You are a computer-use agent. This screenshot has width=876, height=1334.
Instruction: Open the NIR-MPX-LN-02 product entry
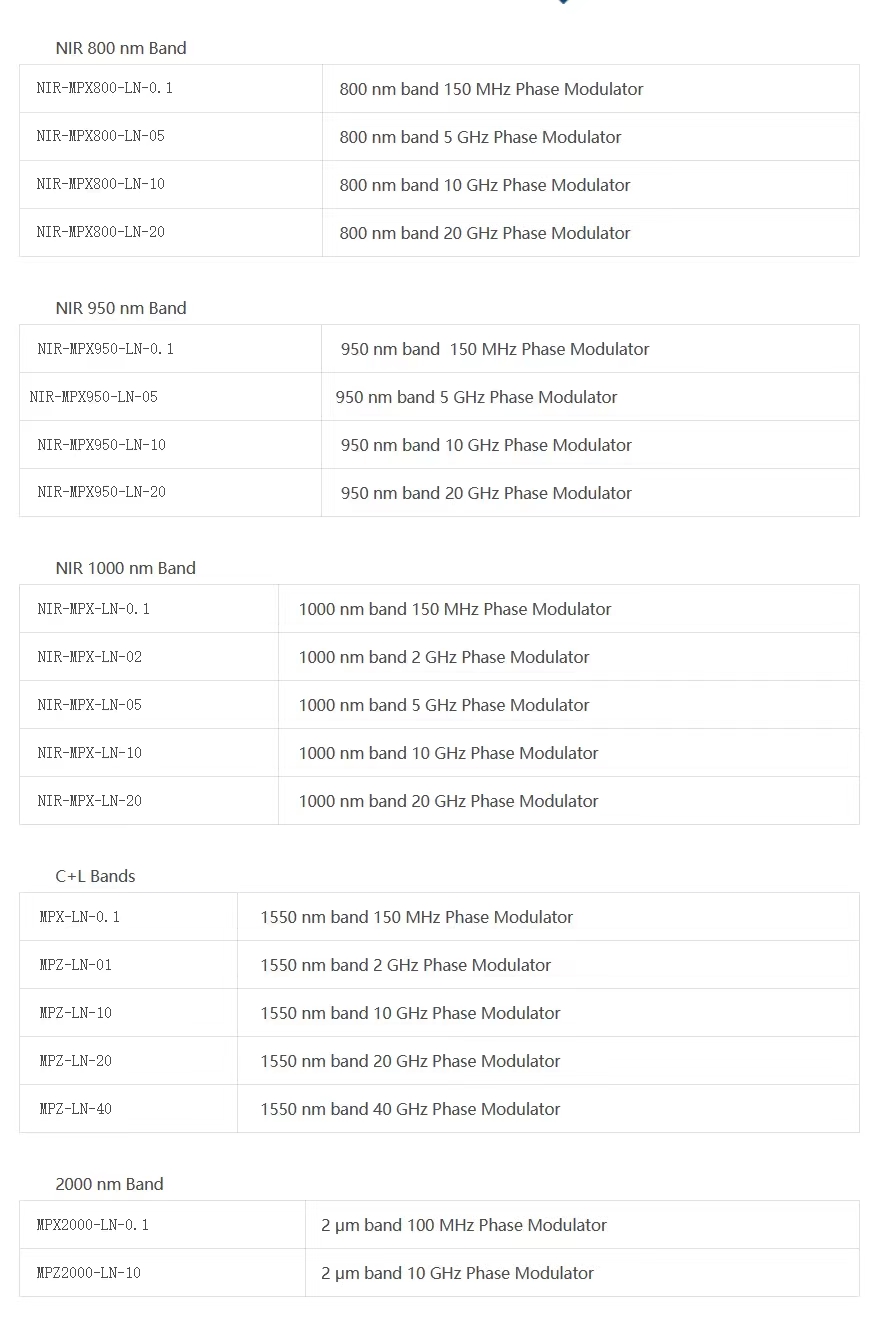pos(90,657)
